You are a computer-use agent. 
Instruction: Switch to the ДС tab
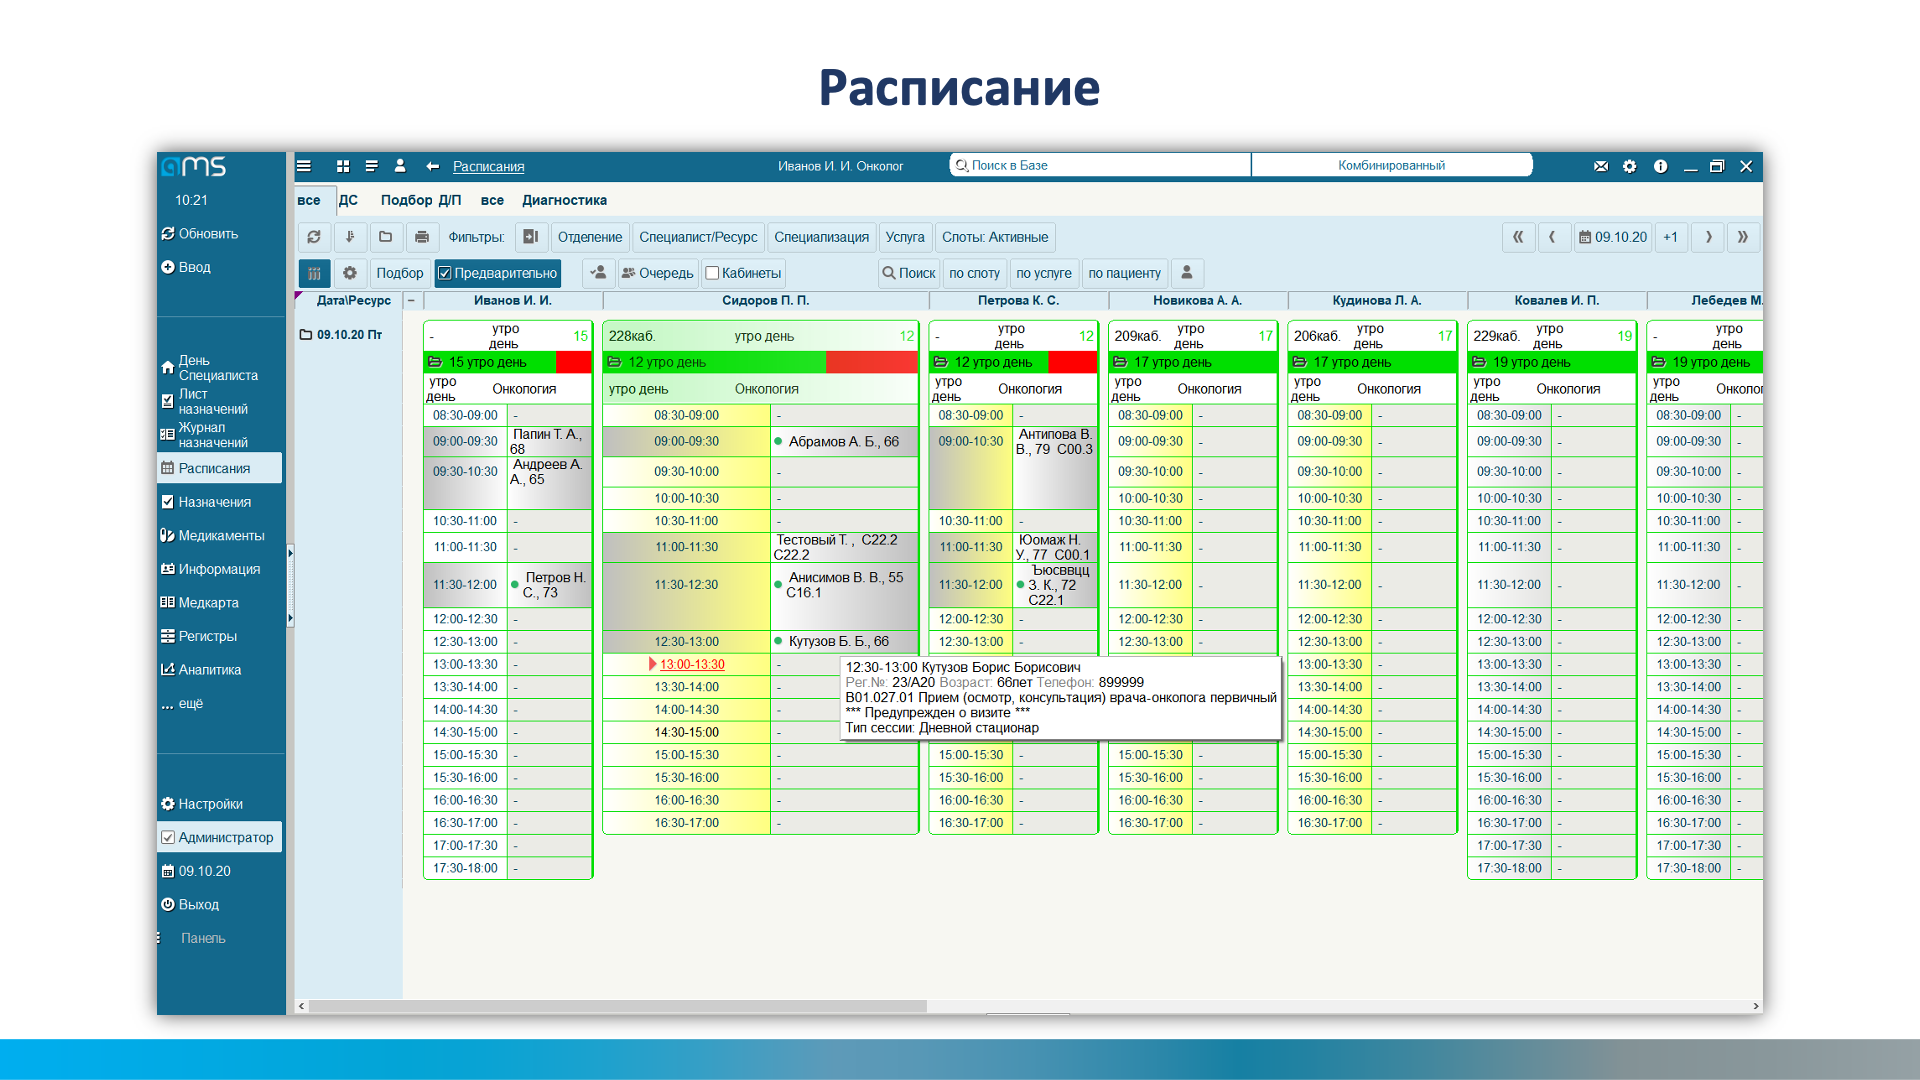348,200
